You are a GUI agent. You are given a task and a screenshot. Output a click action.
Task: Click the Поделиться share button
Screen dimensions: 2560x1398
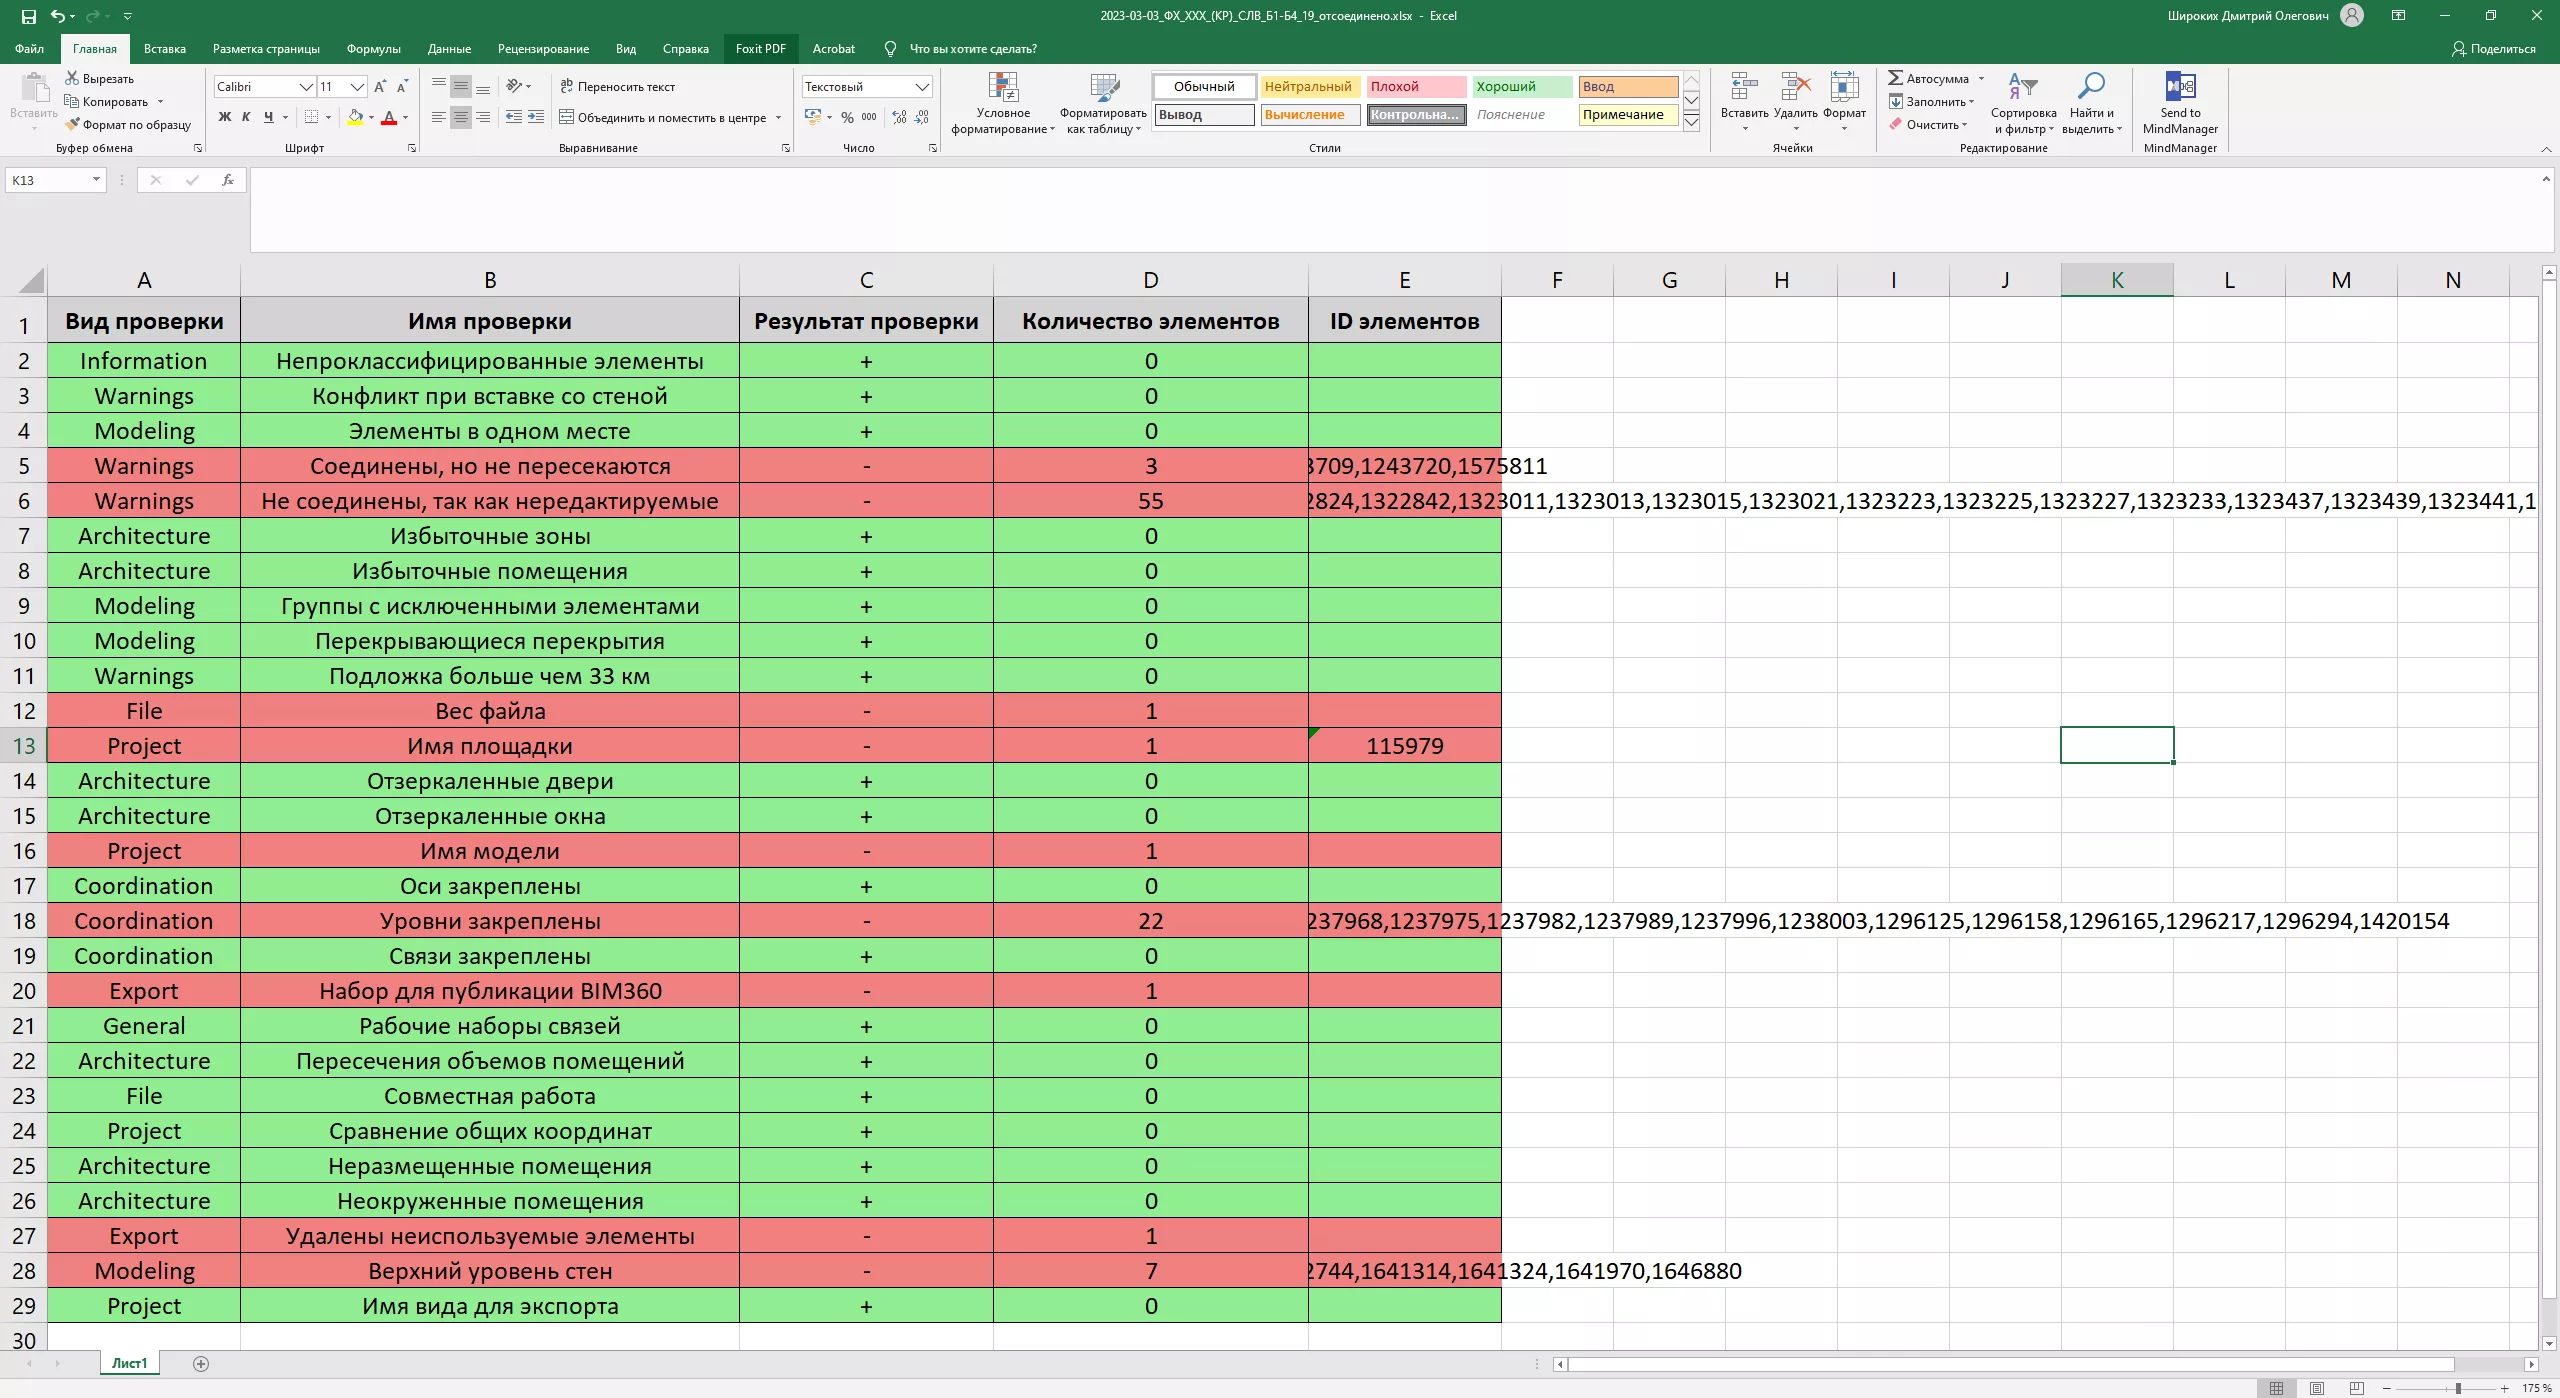click(2493, 48)
